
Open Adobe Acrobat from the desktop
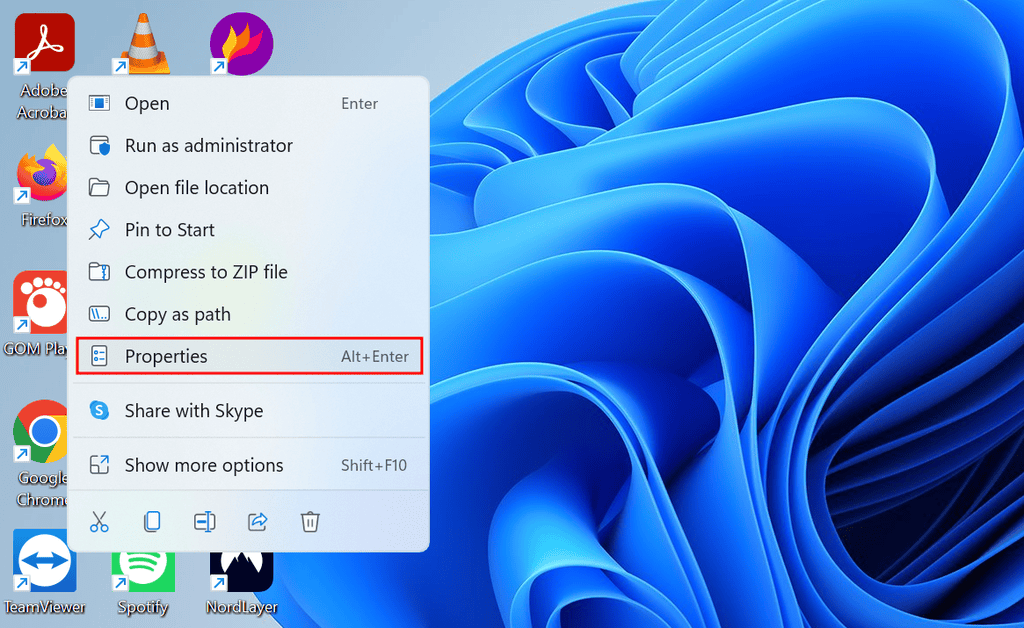coord(42,42)
